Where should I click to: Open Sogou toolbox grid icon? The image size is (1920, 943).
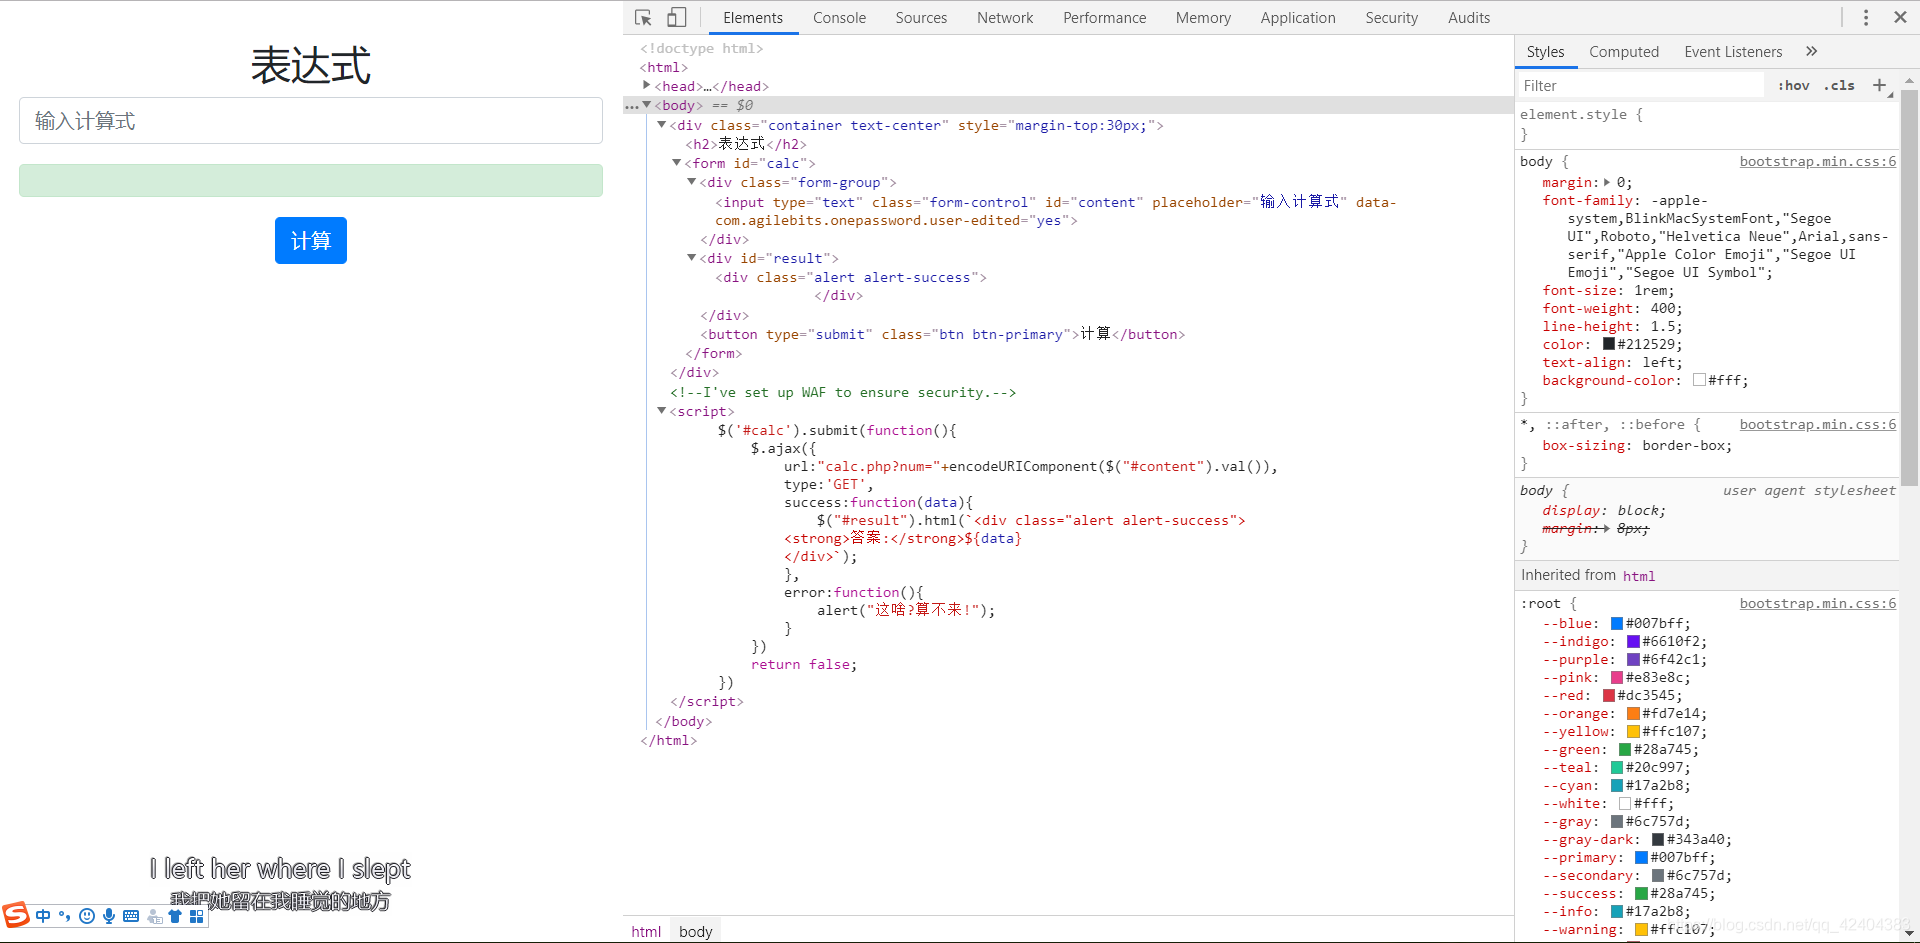pos(197,916)
